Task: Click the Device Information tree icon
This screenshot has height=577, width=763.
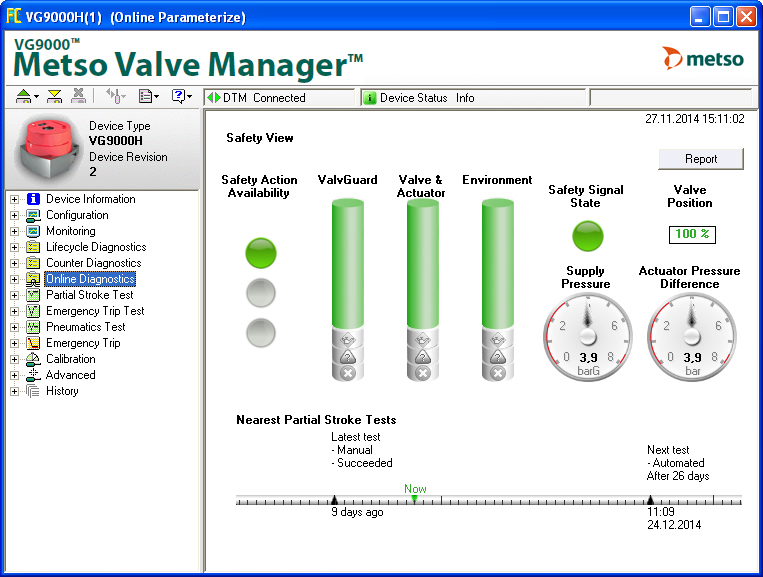Action: point(33,199)
